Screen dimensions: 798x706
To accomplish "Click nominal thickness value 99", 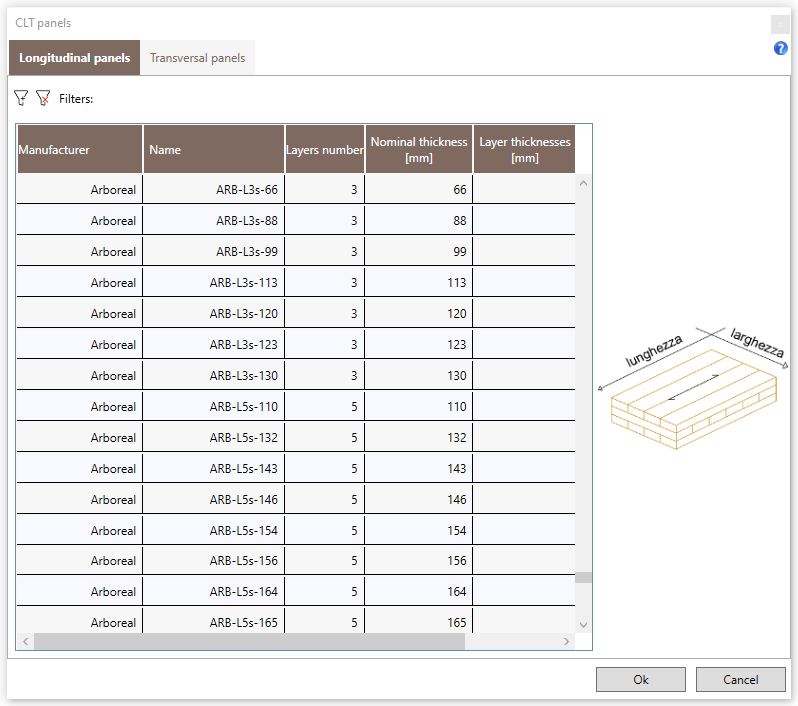I will 460,252.
